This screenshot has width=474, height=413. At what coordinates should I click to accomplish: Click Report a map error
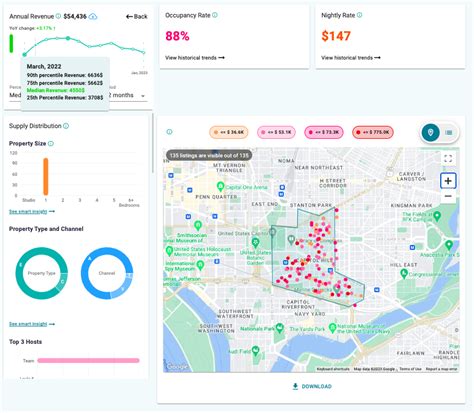coord(441,369)
